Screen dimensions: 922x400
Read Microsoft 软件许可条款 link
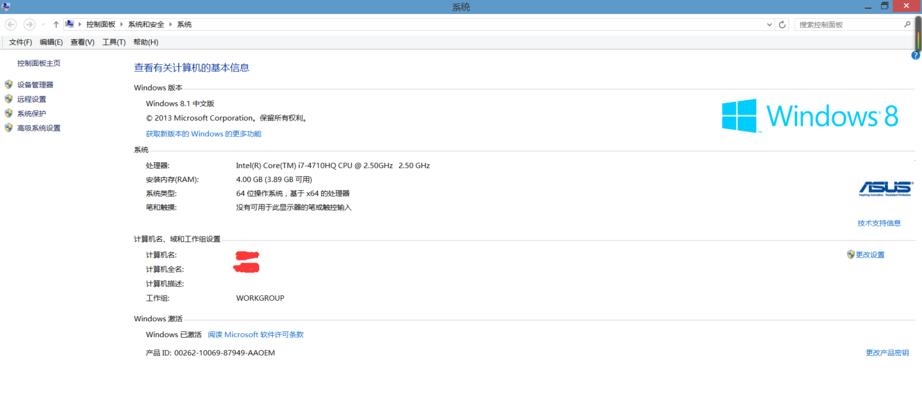tap(256, 335)
